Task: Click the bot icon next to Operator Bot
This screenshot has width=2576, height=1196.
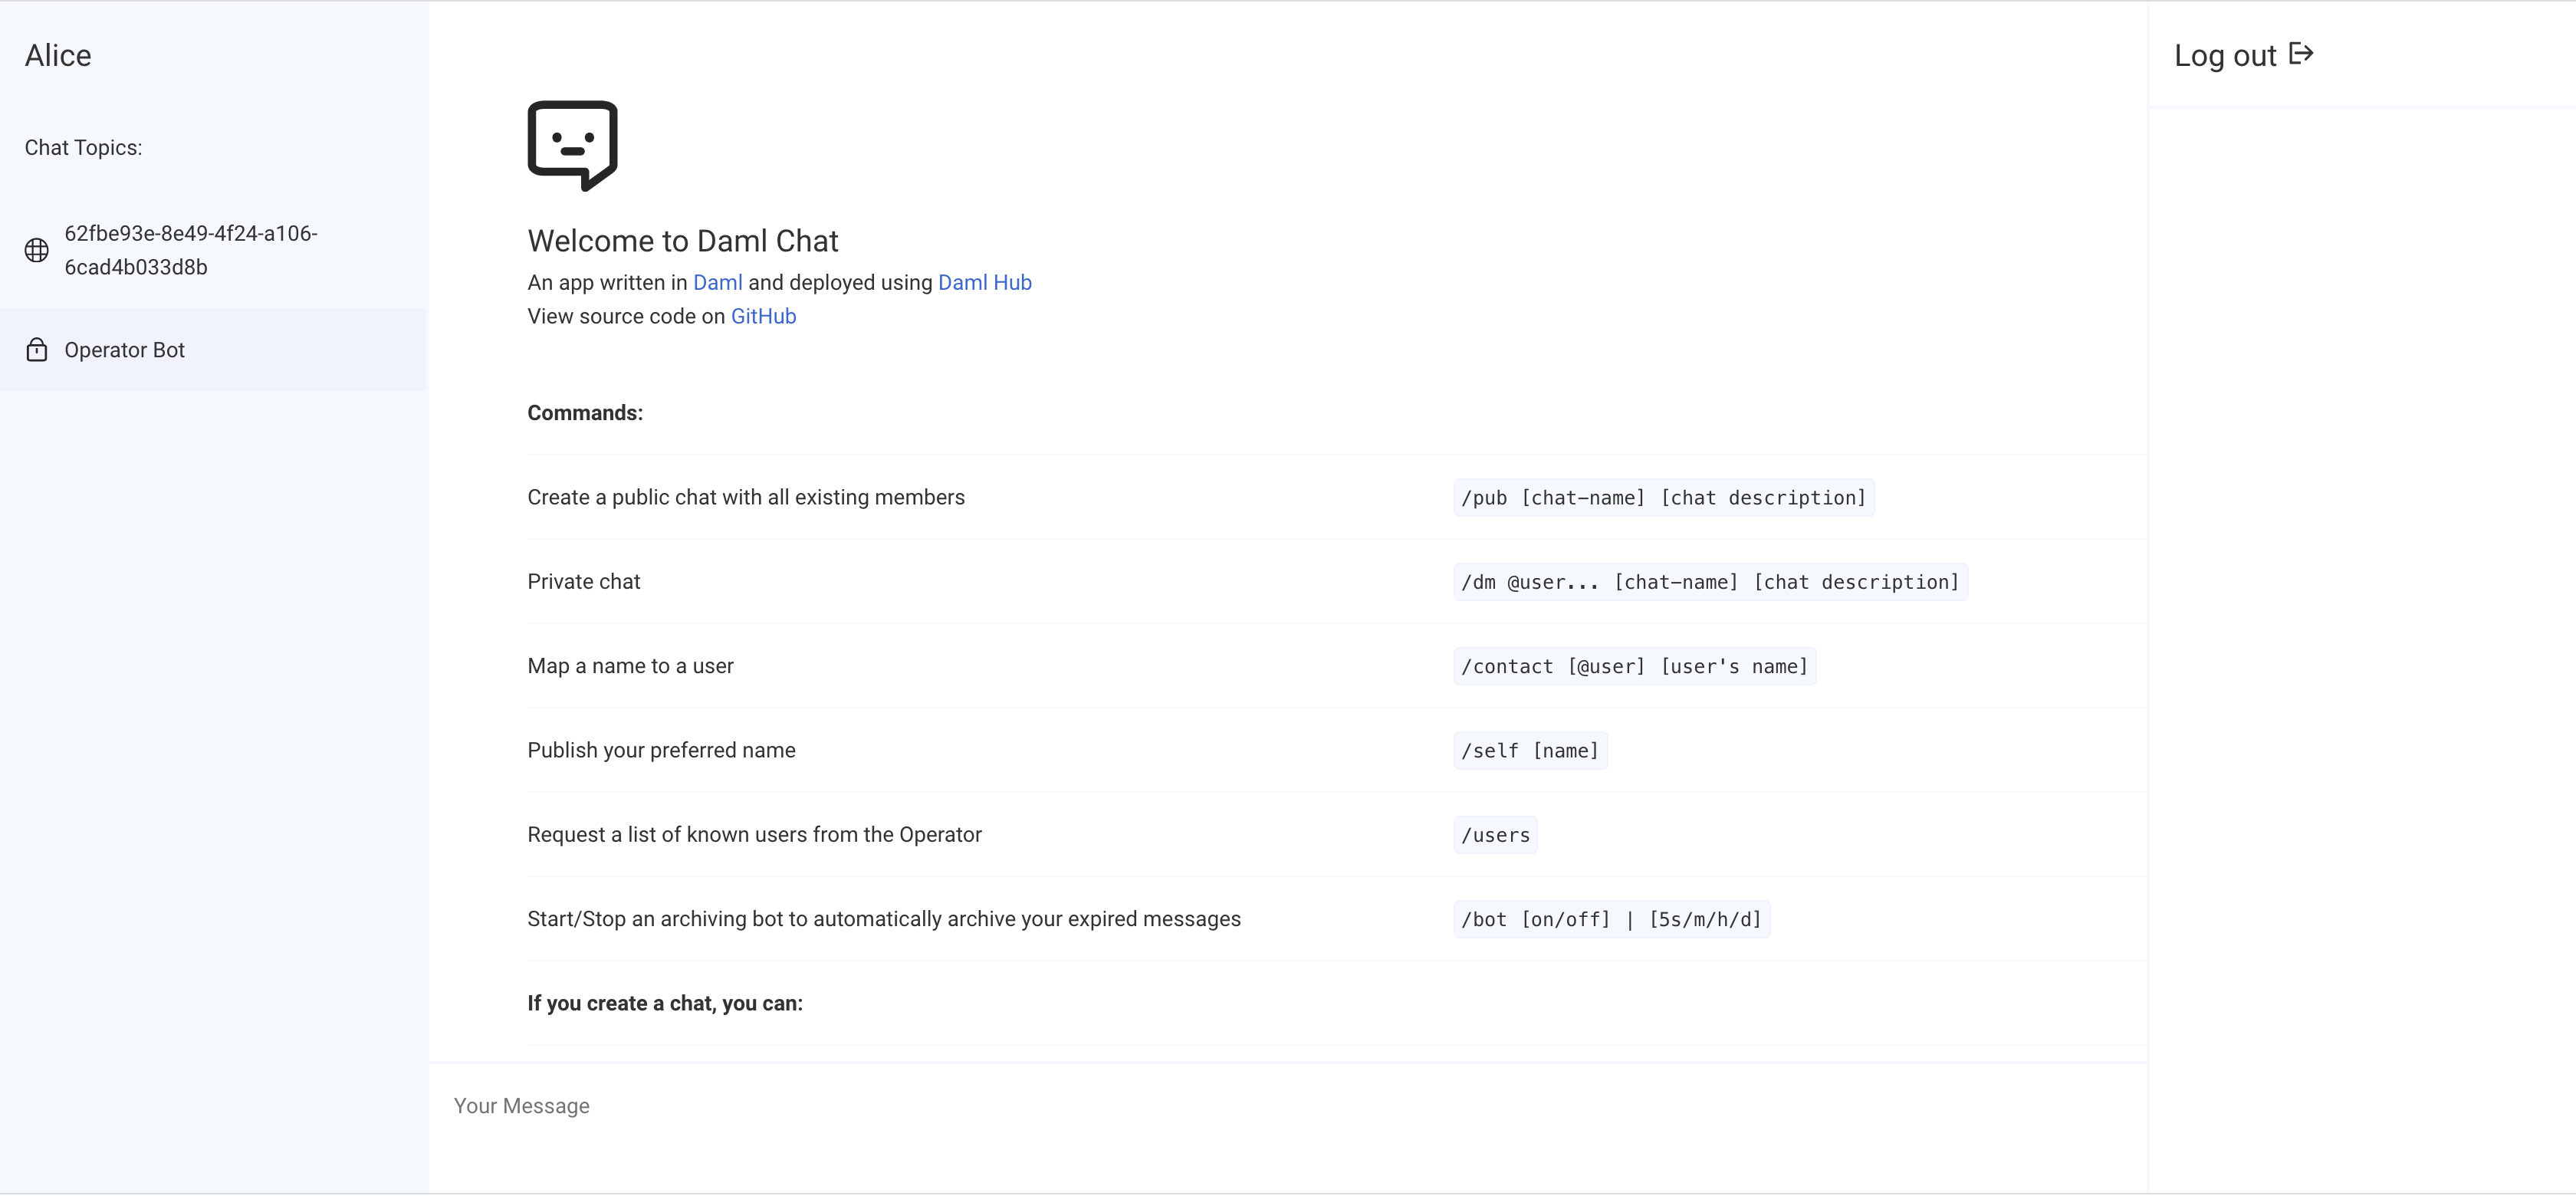Action: (36, 350)
